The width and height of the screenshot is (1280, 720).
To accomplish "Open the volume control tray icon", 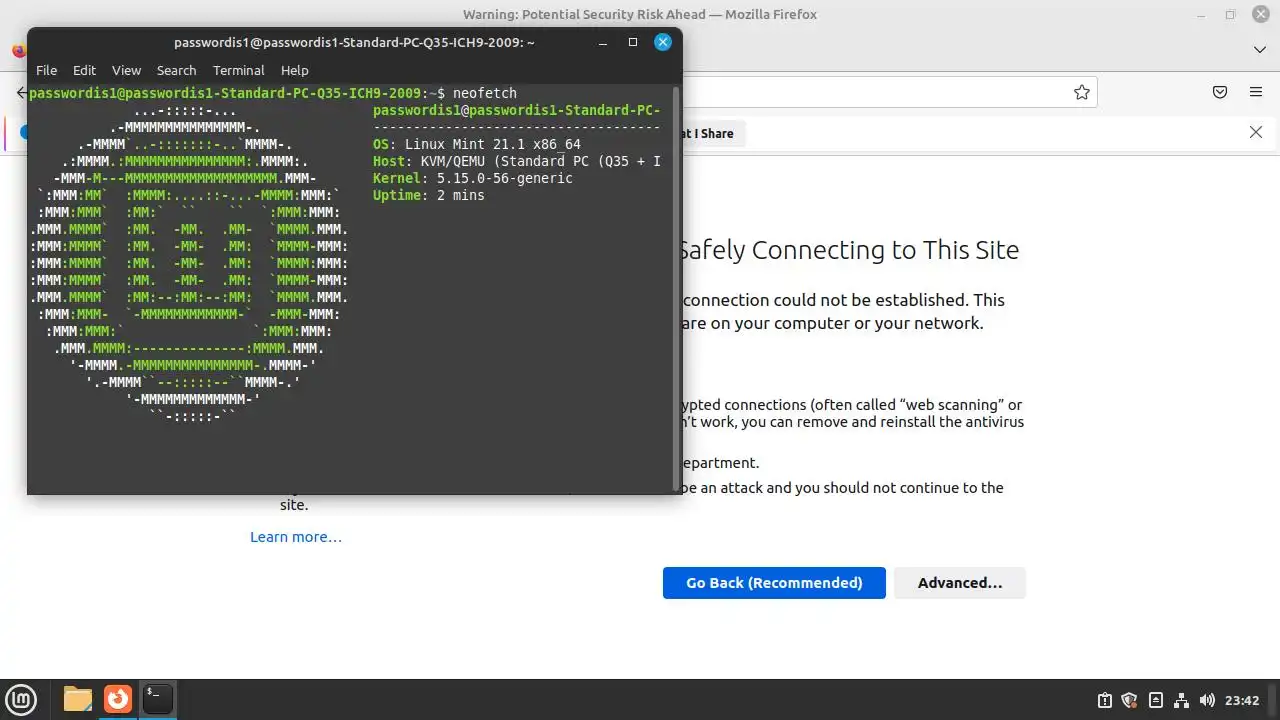I will [x=1207, y=700].
